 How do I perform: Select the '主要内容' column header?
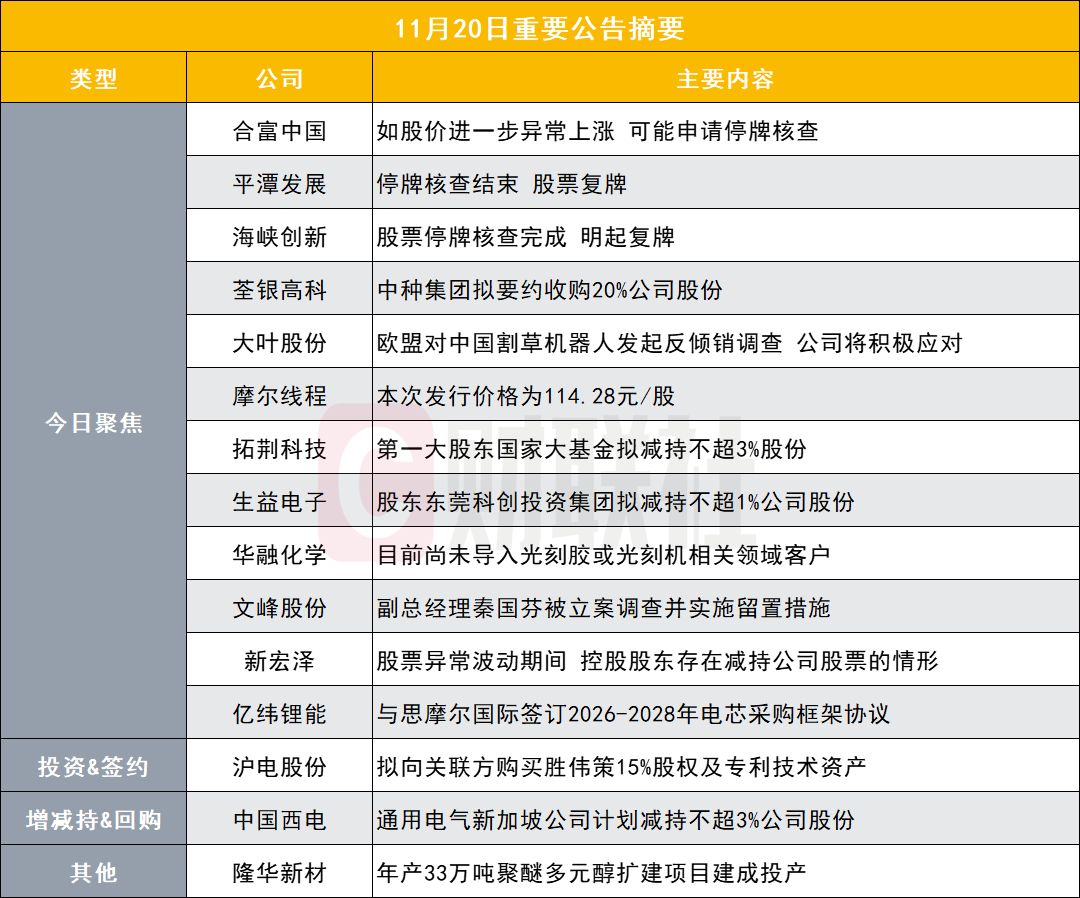(725, 79)
